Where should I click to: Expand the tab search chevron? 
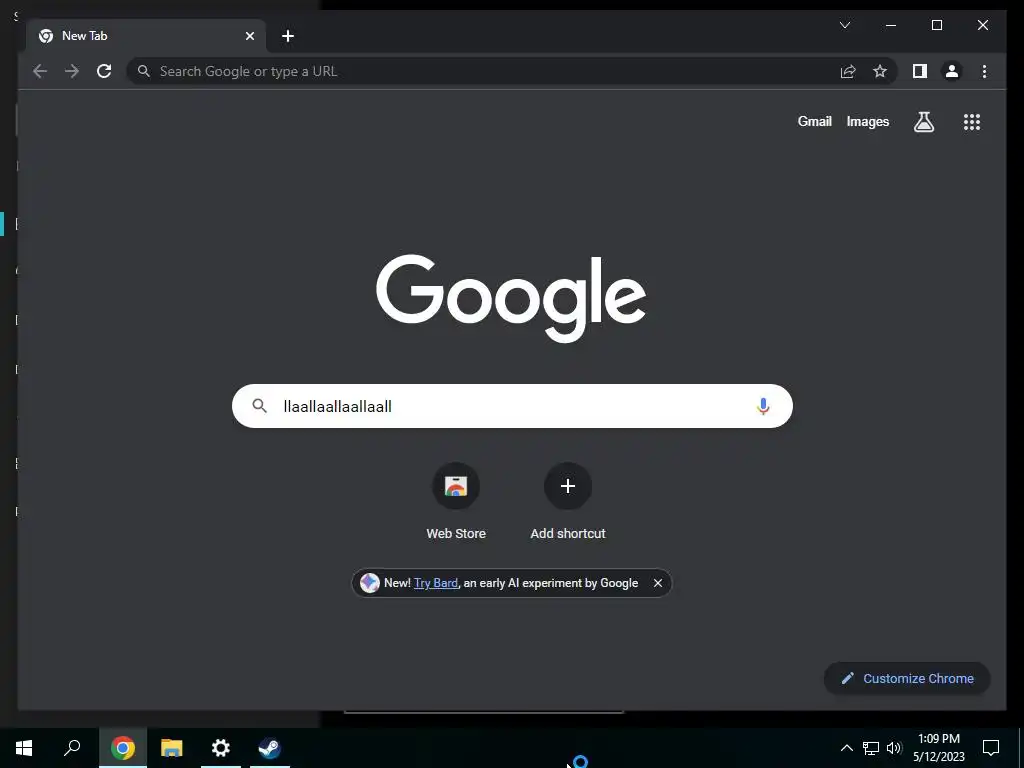click(x=844, y=25)
